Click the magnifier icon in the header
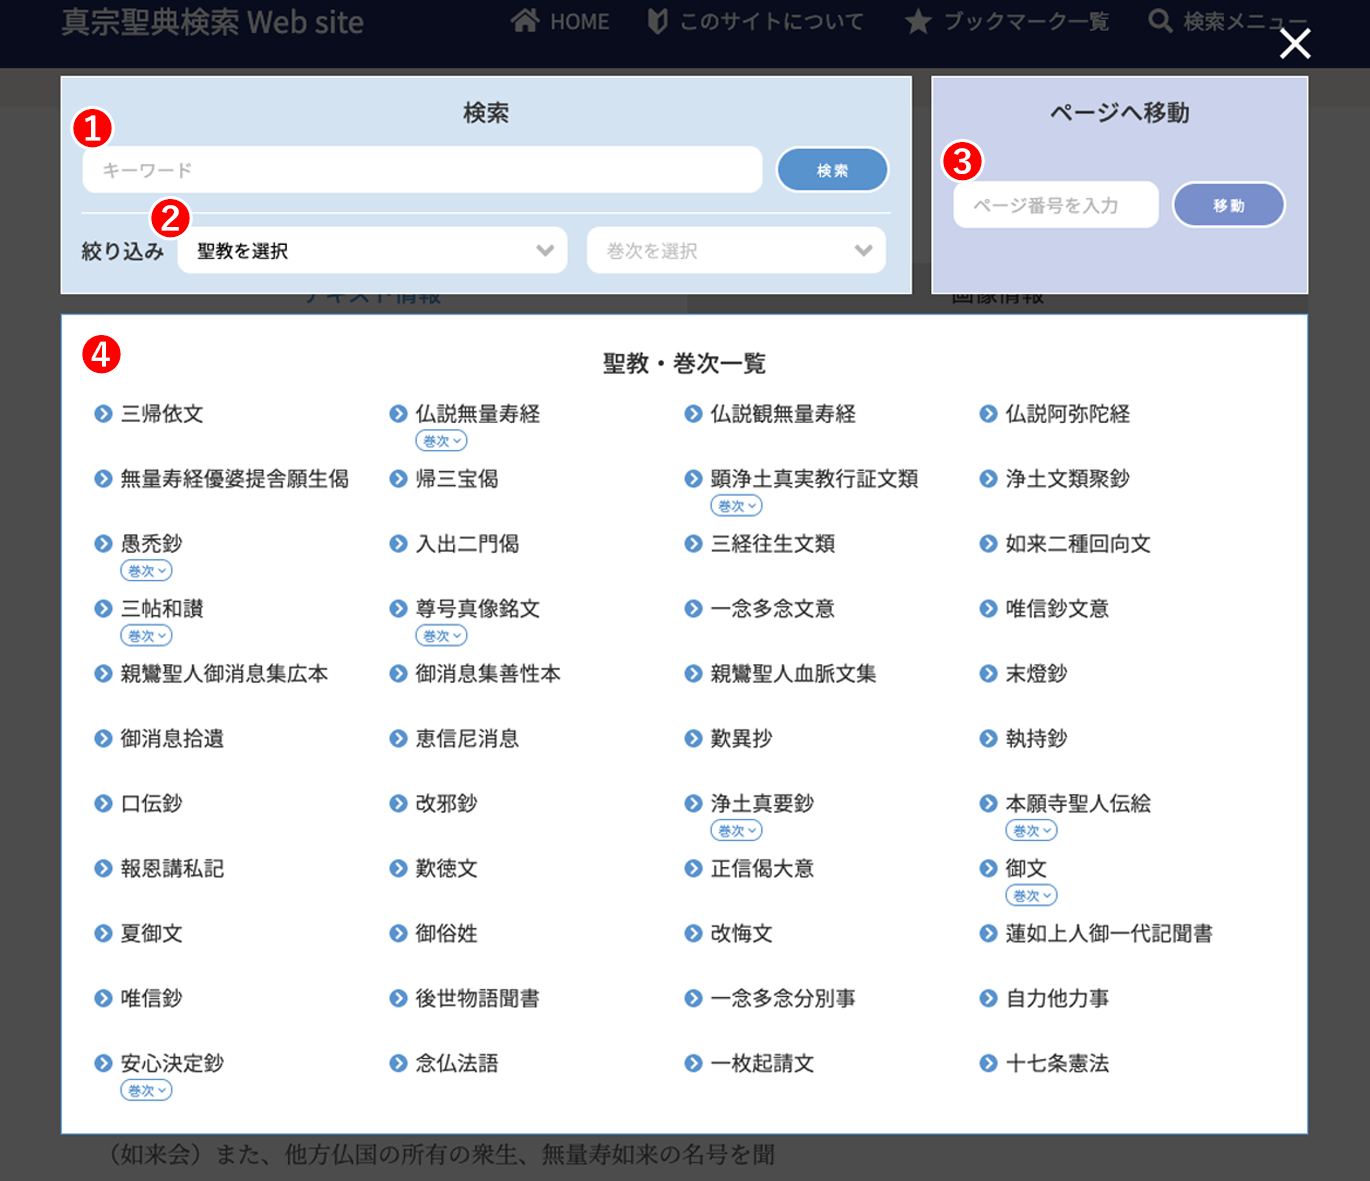This screenshot has height=1181, width=1370. (1160, 21)
